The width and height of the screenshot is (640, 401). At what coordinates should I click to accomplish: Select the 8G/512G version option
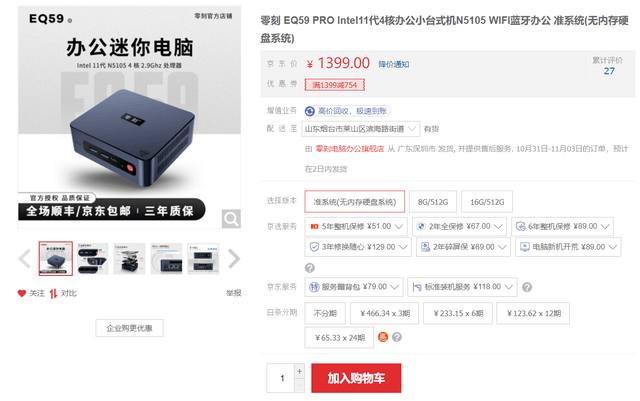pyautogui.click(x=433, y=202)
